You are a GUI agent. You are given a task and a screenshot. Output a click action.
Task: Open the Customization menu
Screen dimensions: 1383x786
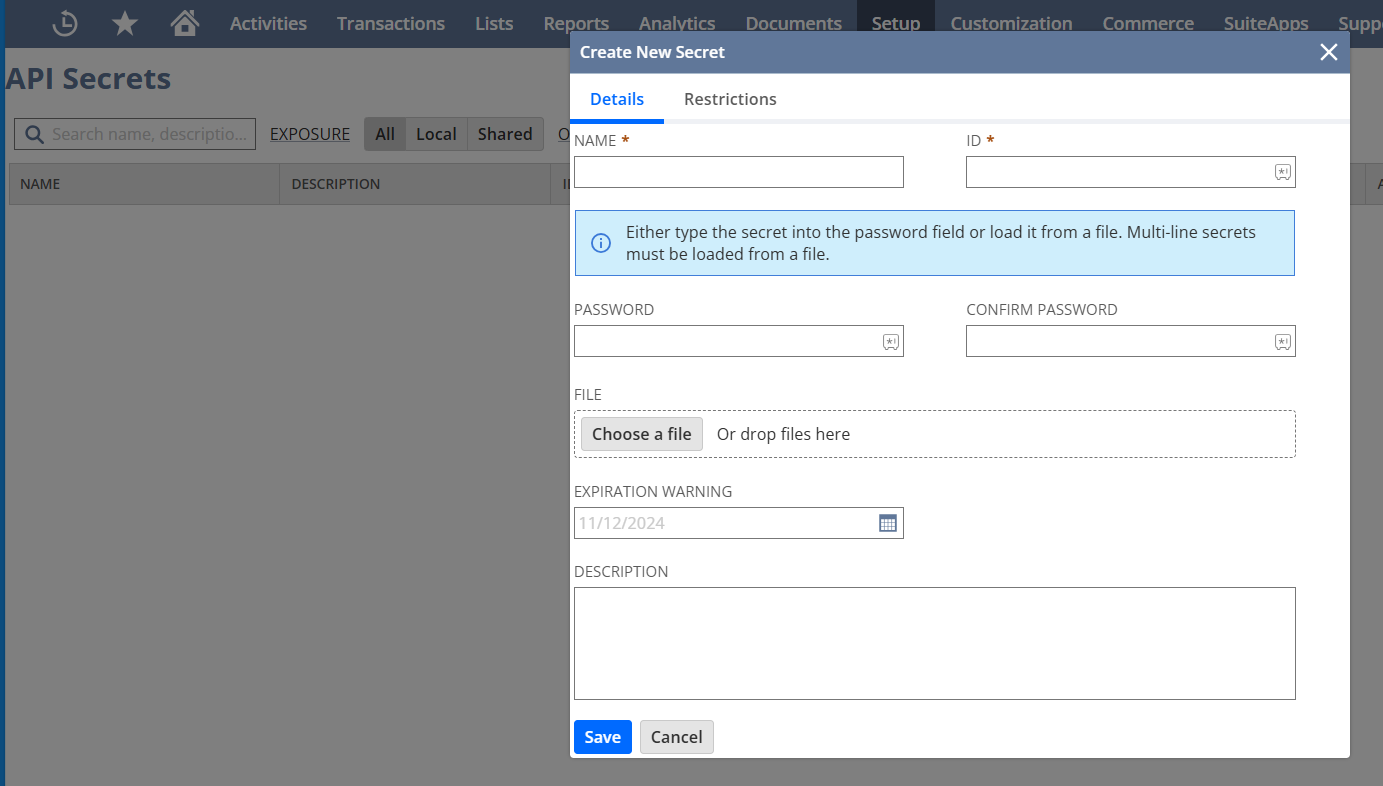tap(1011, 23)
